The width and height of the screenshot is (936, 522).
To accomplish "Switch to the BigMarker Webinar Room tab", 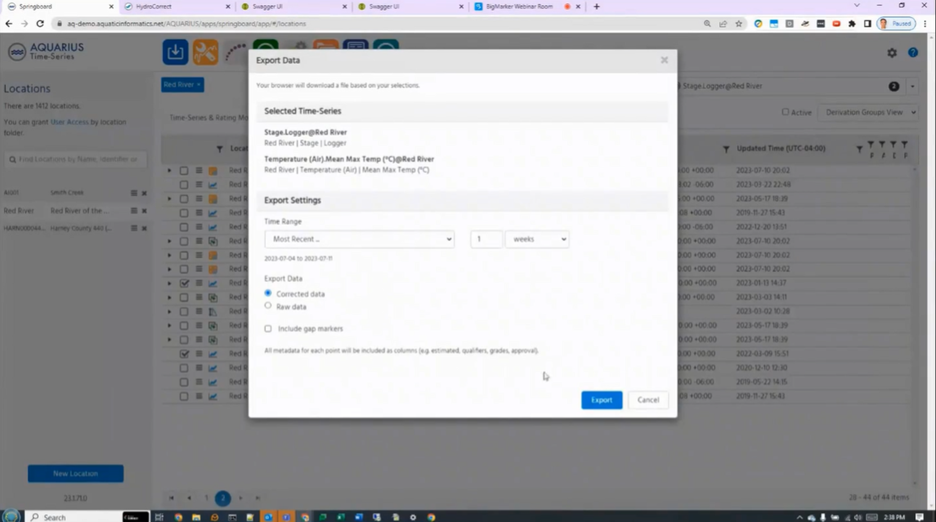I will [x=527, y=7].
